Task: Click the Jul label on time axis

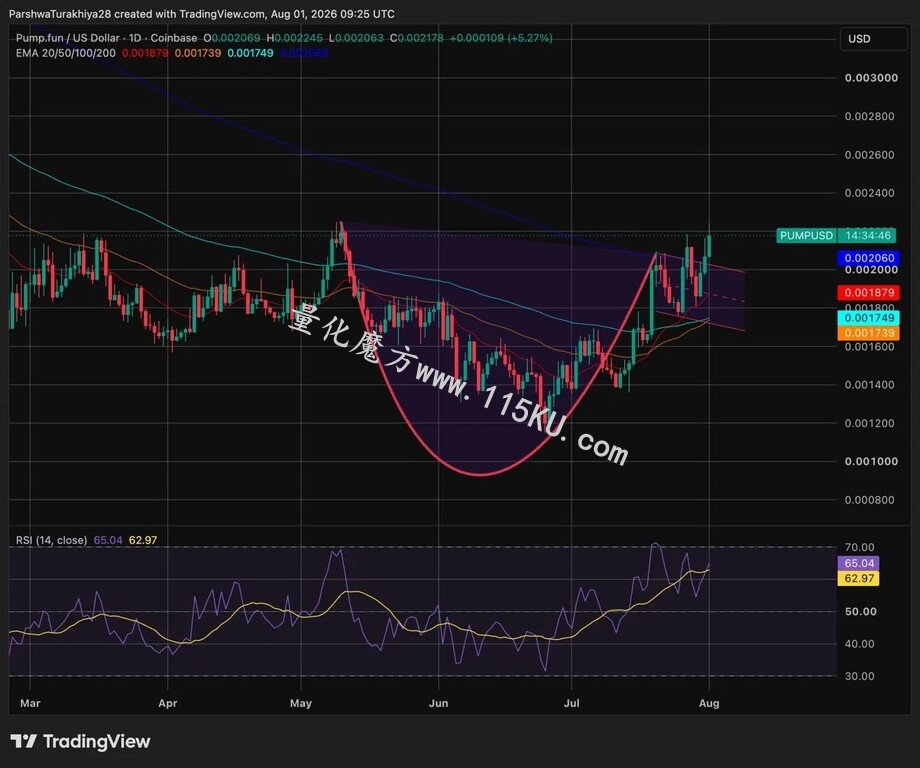Action: [x=571, y=703]
